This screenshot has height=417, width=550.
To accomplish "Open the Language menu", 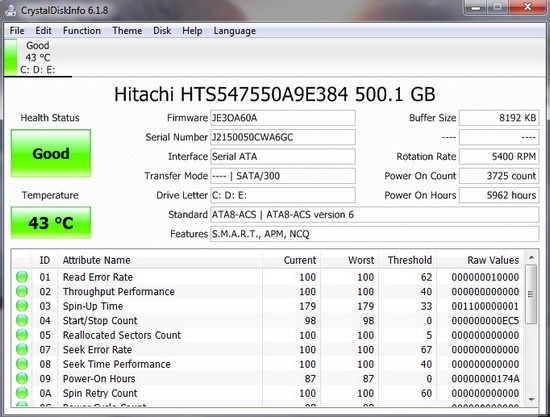I will [x=235, y=31].
